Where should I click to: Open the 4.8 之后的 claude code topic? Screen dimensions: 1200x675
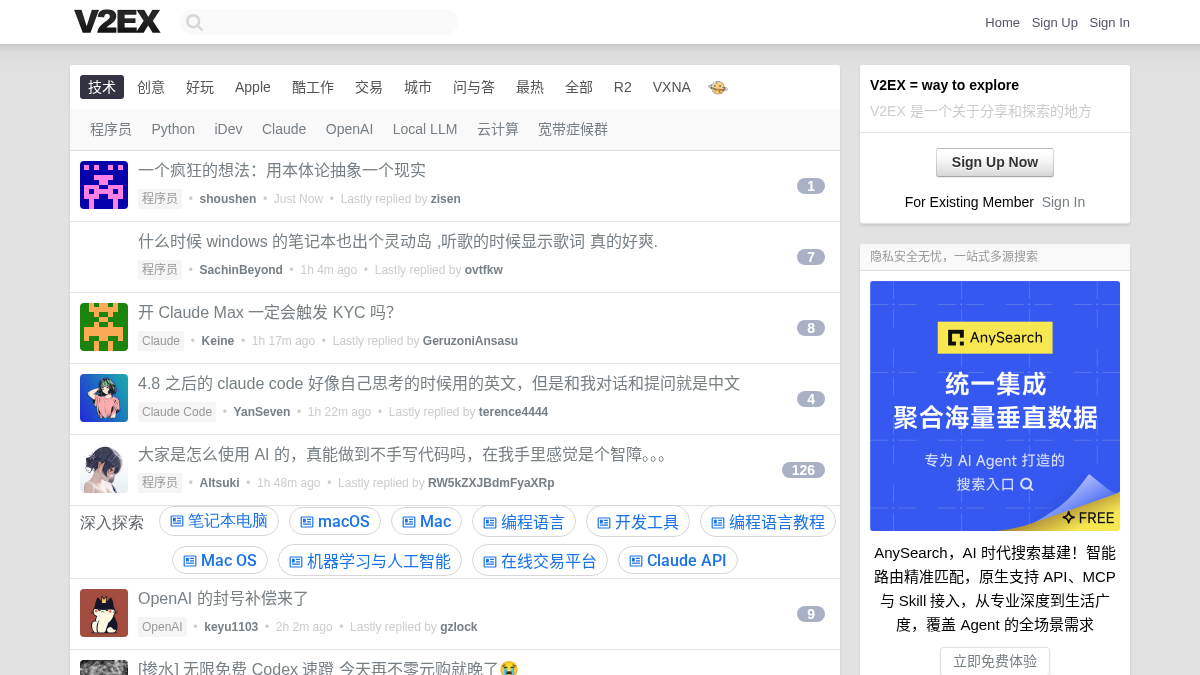439,384
